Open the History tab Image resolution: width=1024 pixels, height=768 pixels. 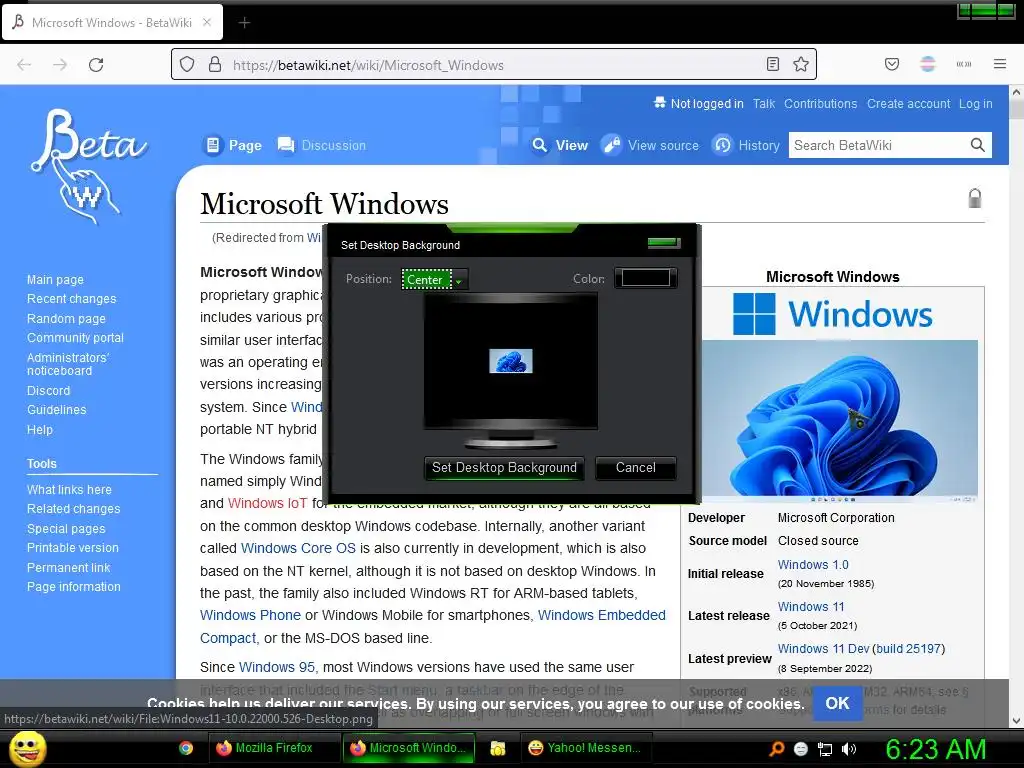(746, 145)
